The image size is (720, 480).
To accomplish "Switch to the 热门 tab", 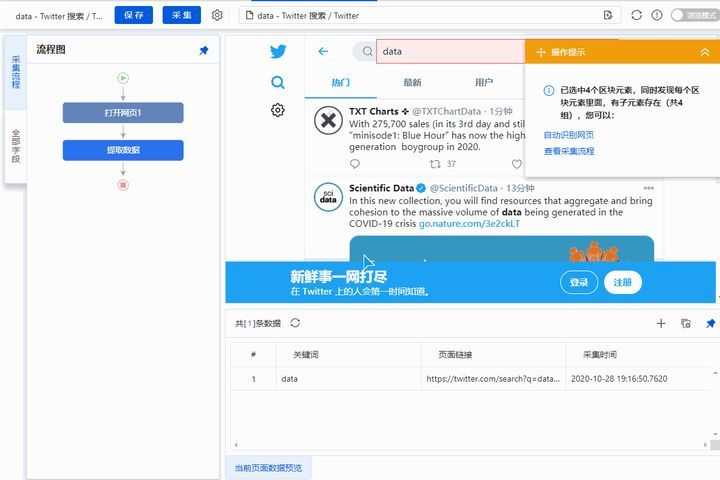I will [x=341, y=83].
